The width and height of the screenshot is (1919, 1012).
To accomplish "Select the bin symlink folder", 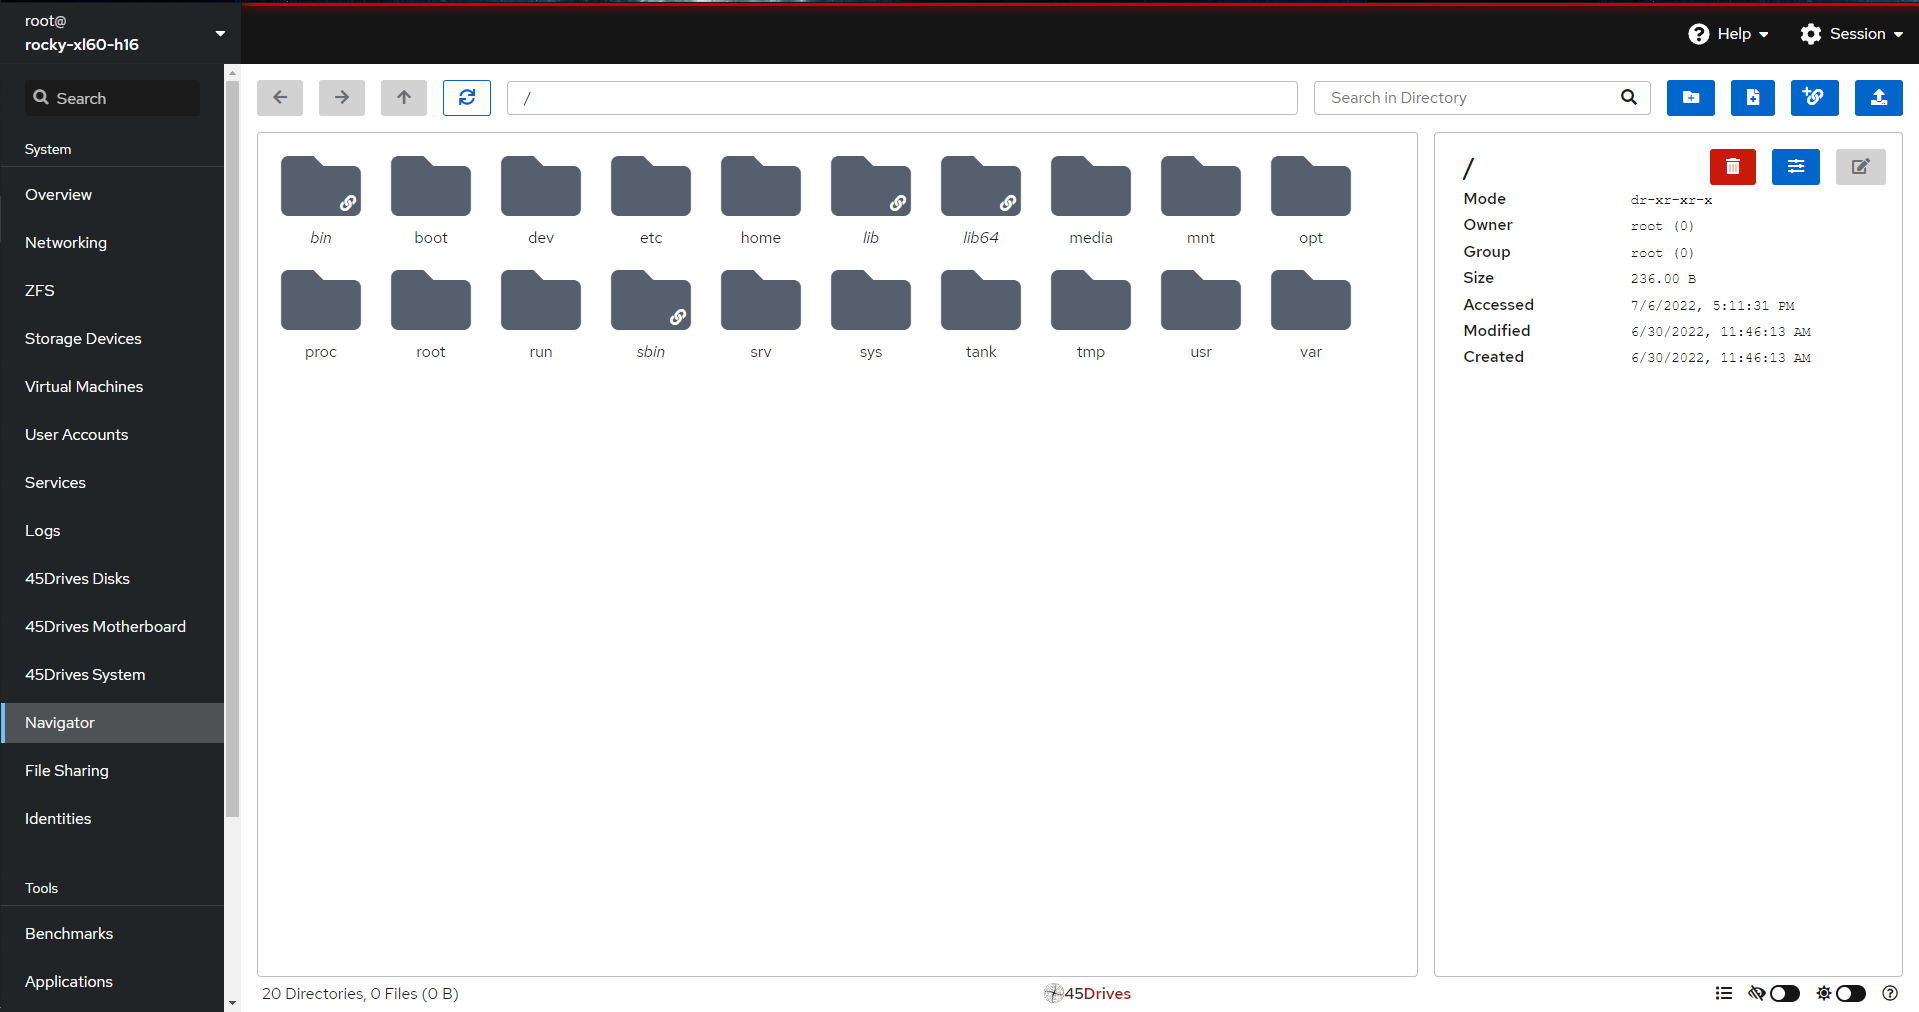I will click(x=321, y=200).
